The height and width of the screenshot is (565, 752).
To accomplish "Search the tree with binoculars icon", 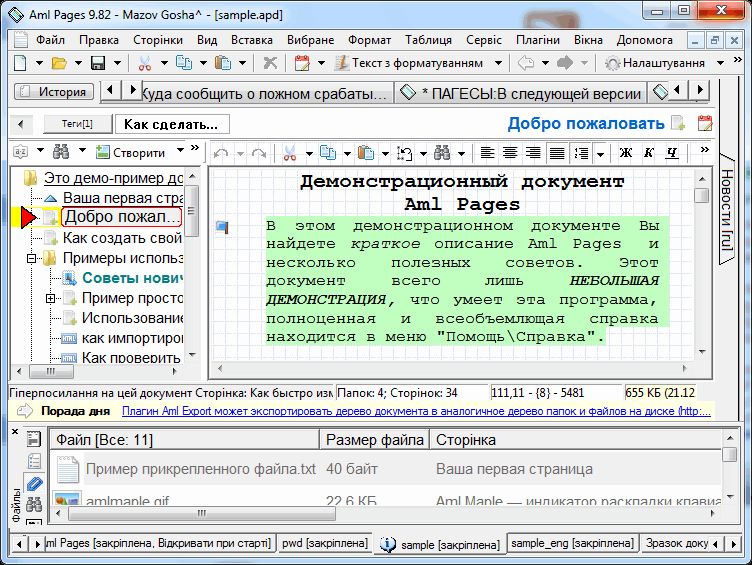I will (x=61, y=152).
